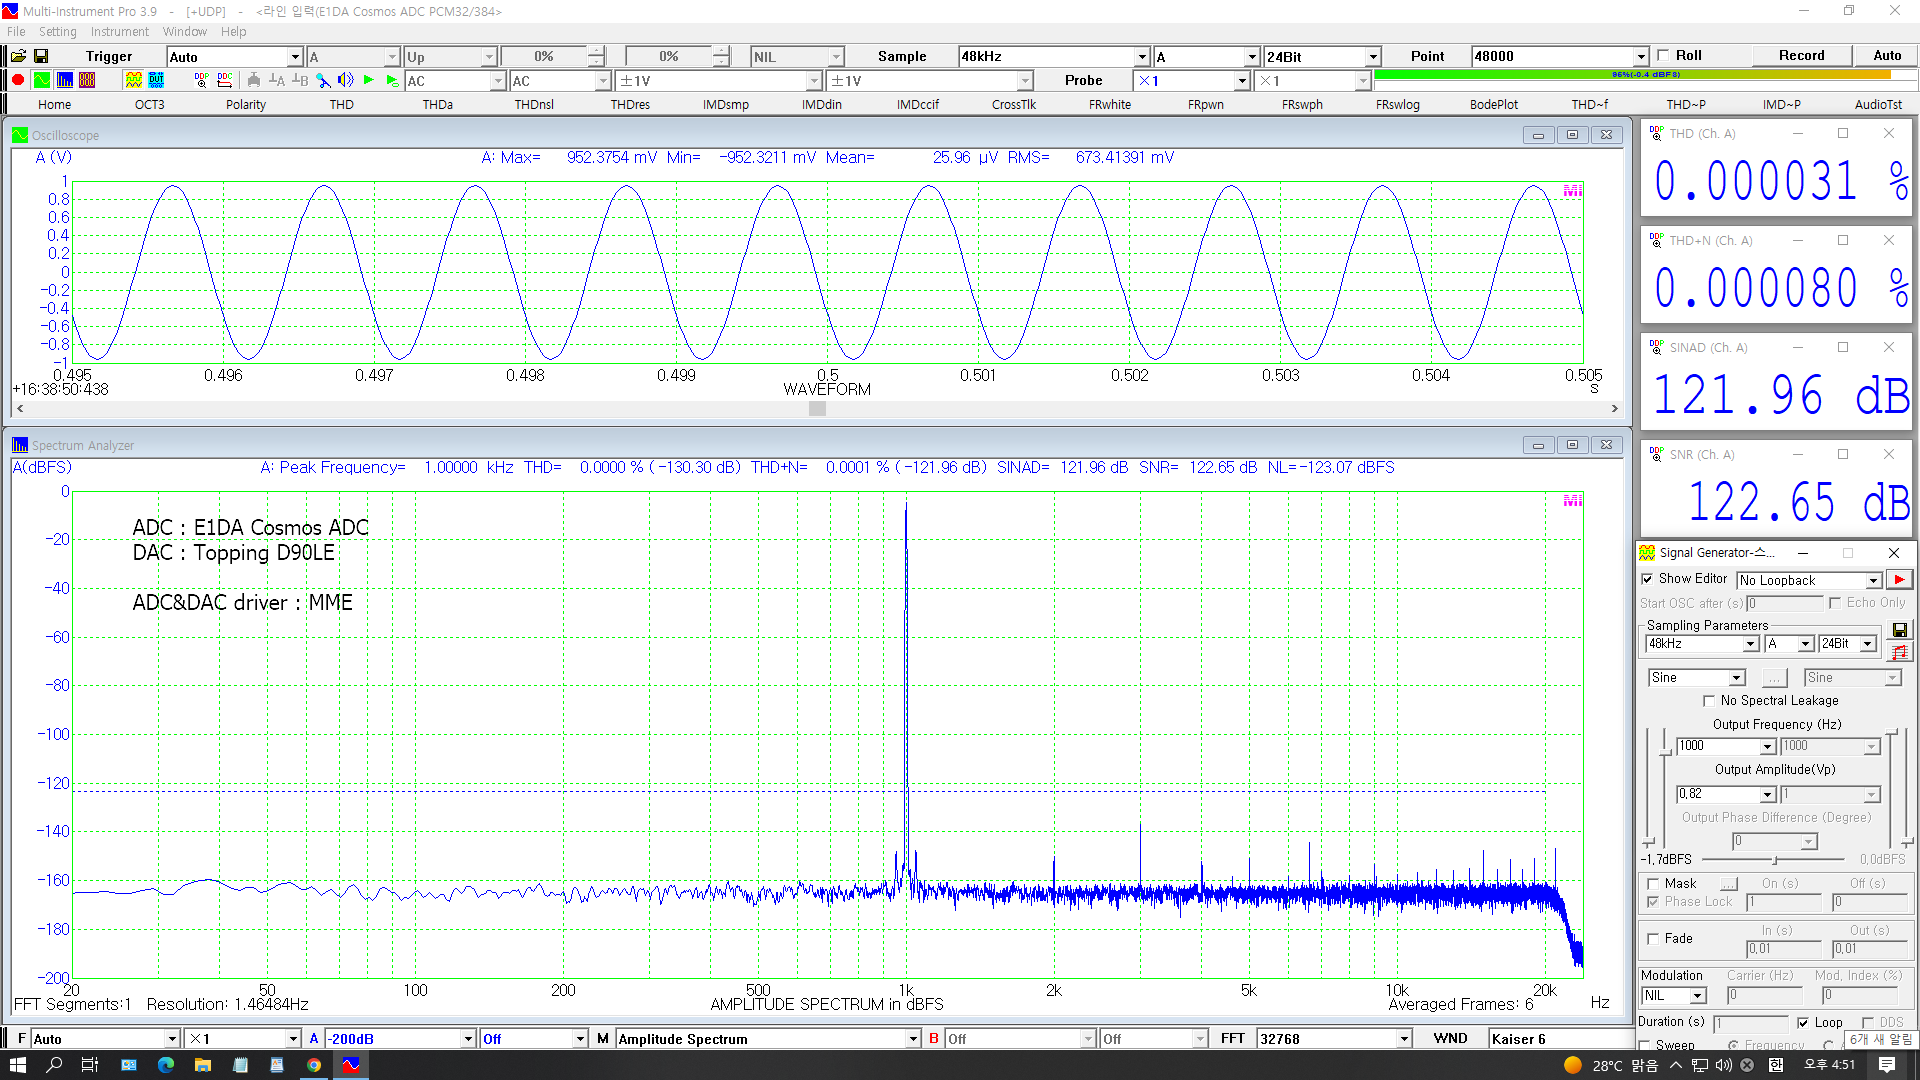Uncheck Show Editor in Signal Generator

1647,579
